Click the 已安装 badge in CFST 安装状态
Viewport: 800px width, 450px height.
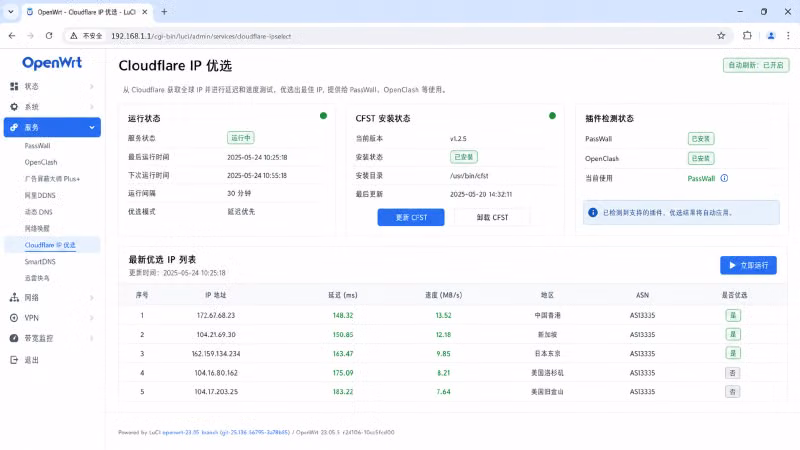(x=463, y=157)
